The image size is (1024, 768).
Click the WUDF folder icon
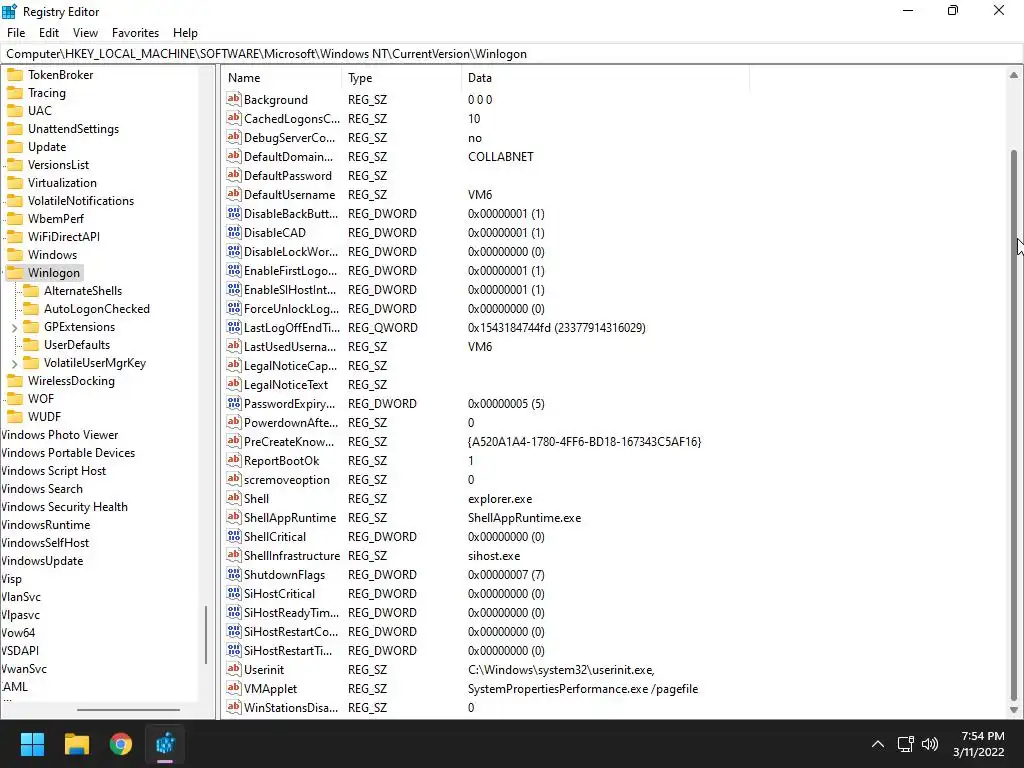coord(15,417)
